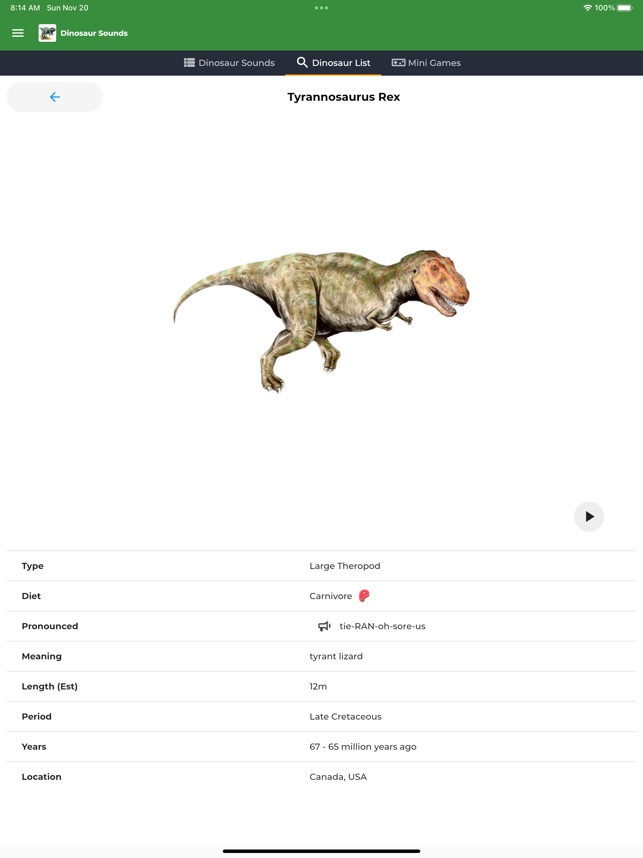The width and height of the screenshot is (643, 858).
Task: Open the hamburger menu
Action: (x=18, y=33)
